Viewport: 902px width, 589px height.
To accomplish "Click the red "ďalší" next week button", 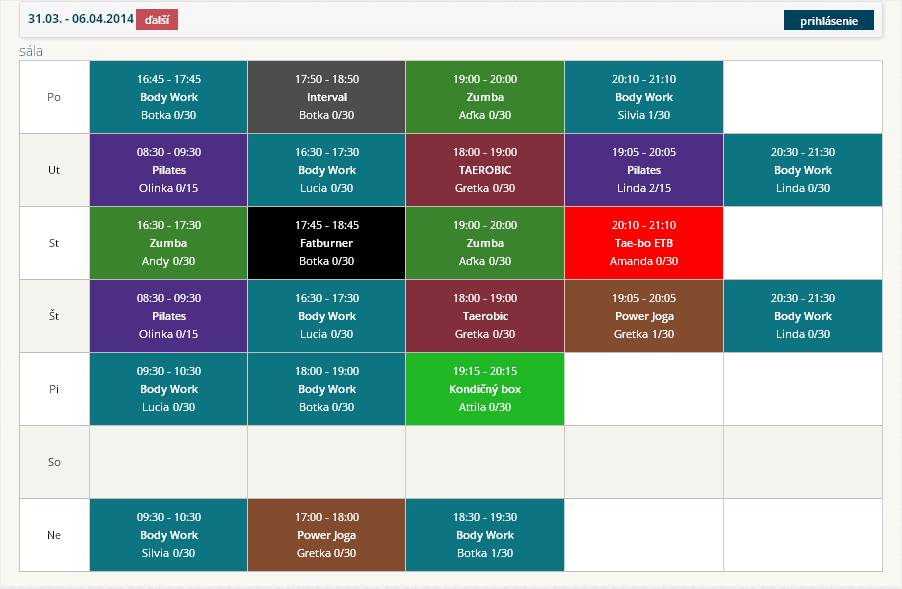I will pyautogui.click(x=156, y=19).
